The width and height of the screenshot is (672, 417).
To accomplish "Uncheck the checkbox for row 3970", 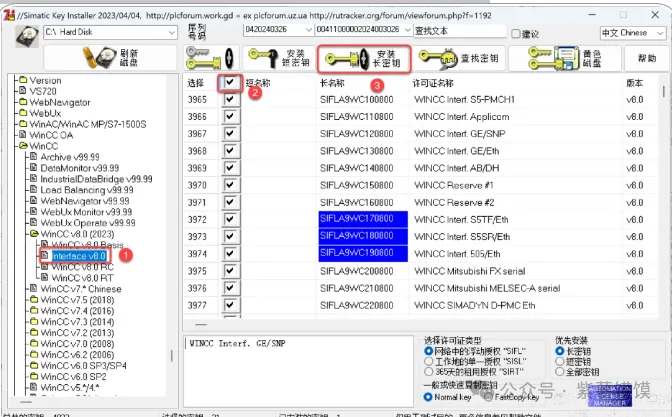I will point(231,185).
